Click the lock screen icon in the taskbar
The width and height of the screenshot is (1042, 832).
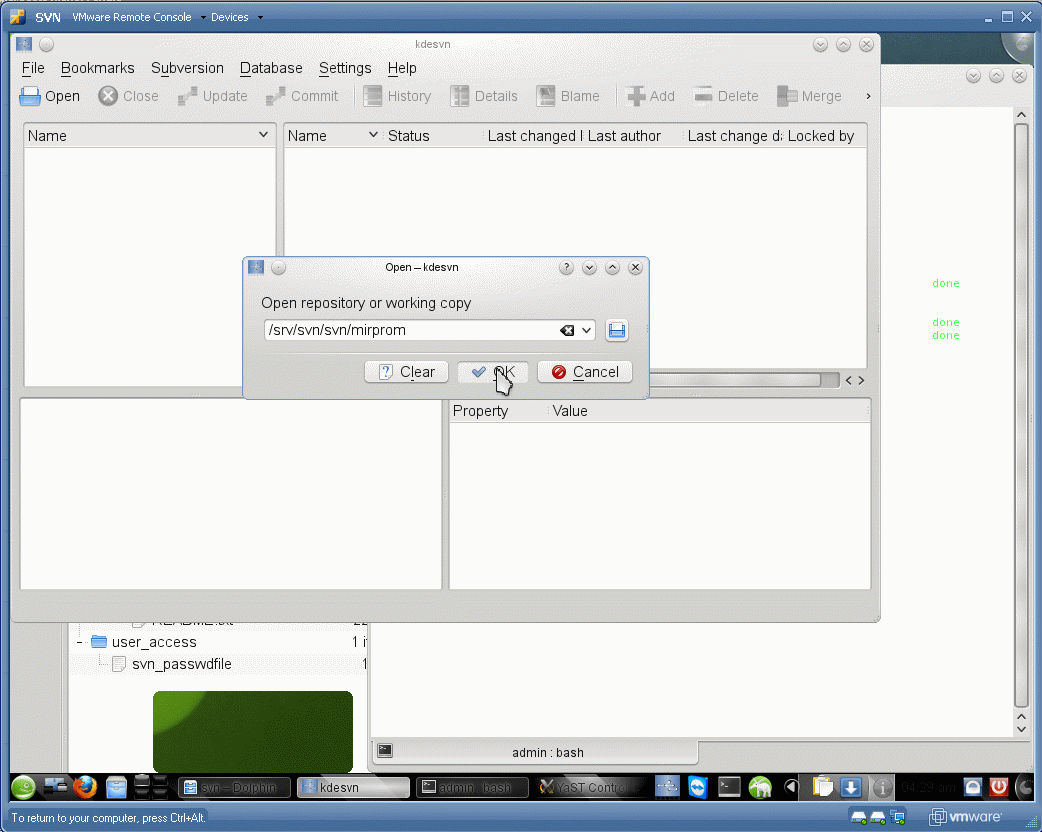click(972, 787)
